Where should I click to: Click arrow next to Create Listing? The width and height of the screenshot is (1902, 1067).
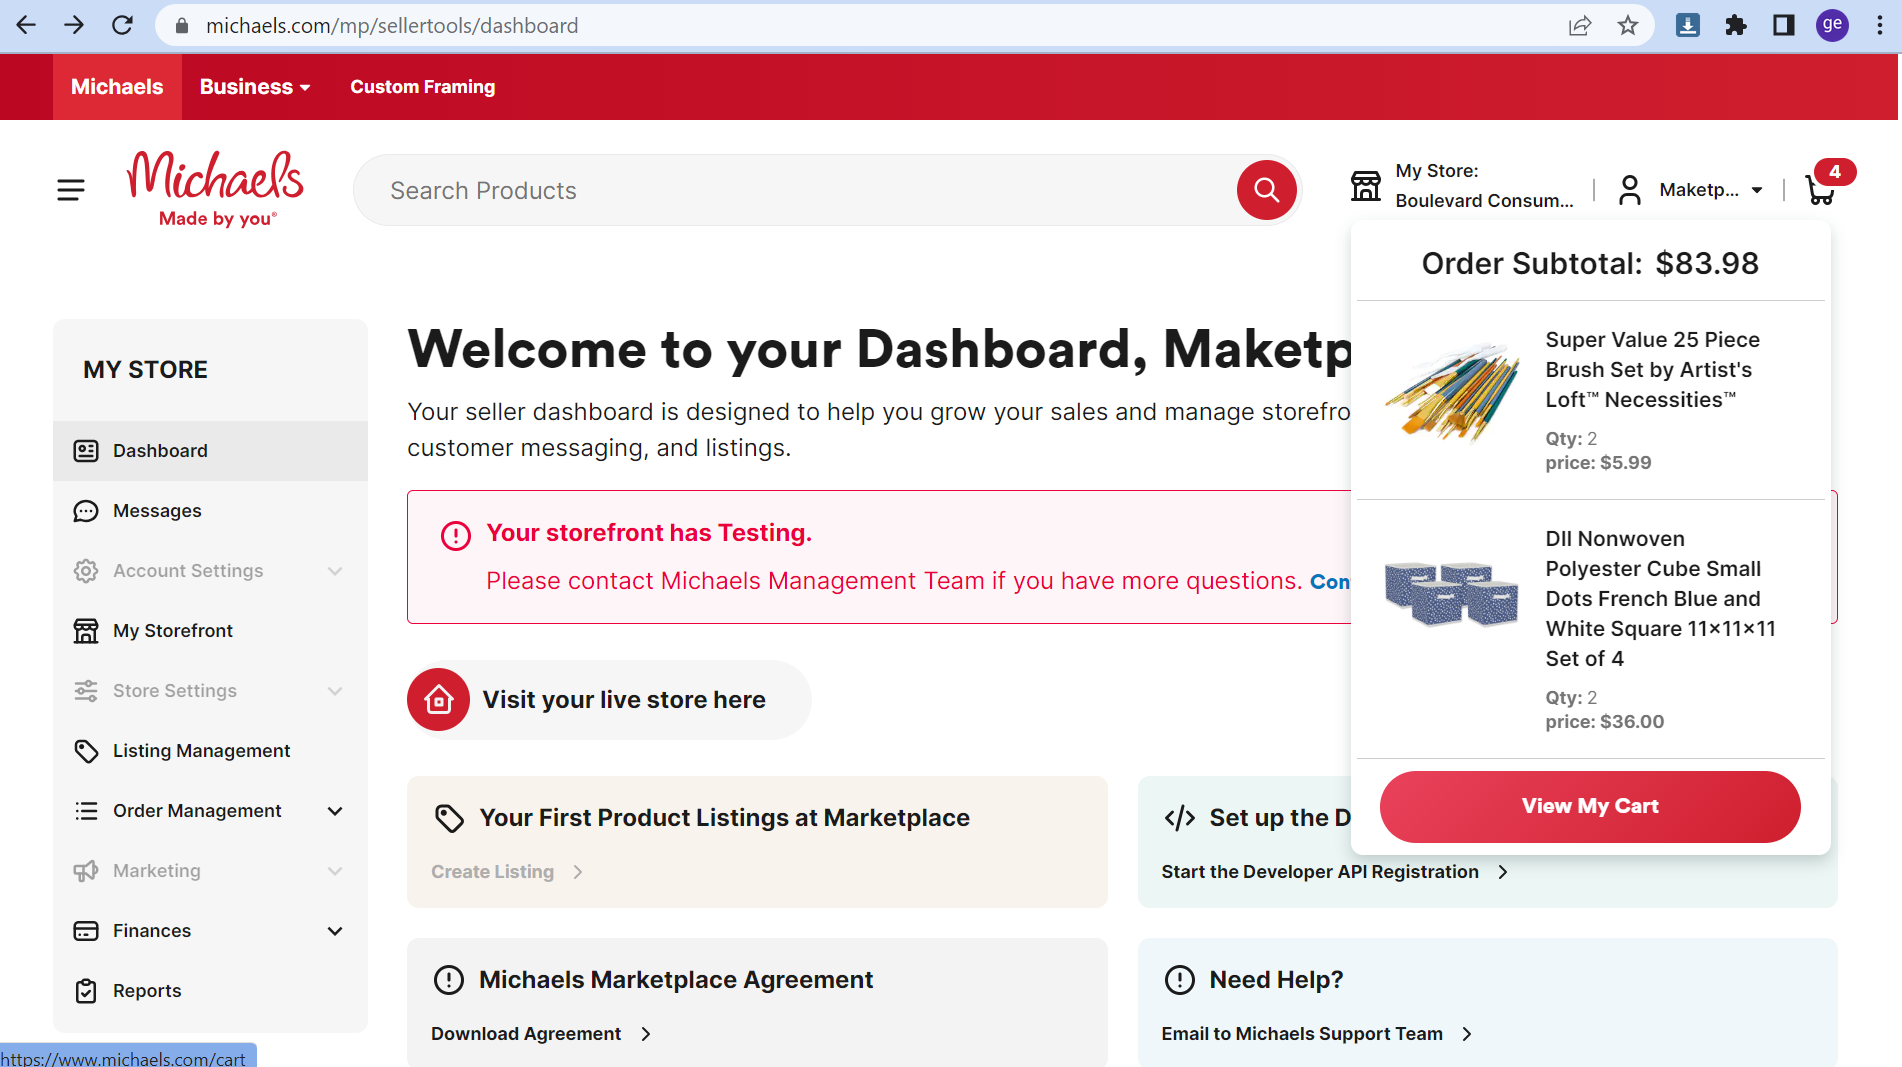tap(578, 872)
